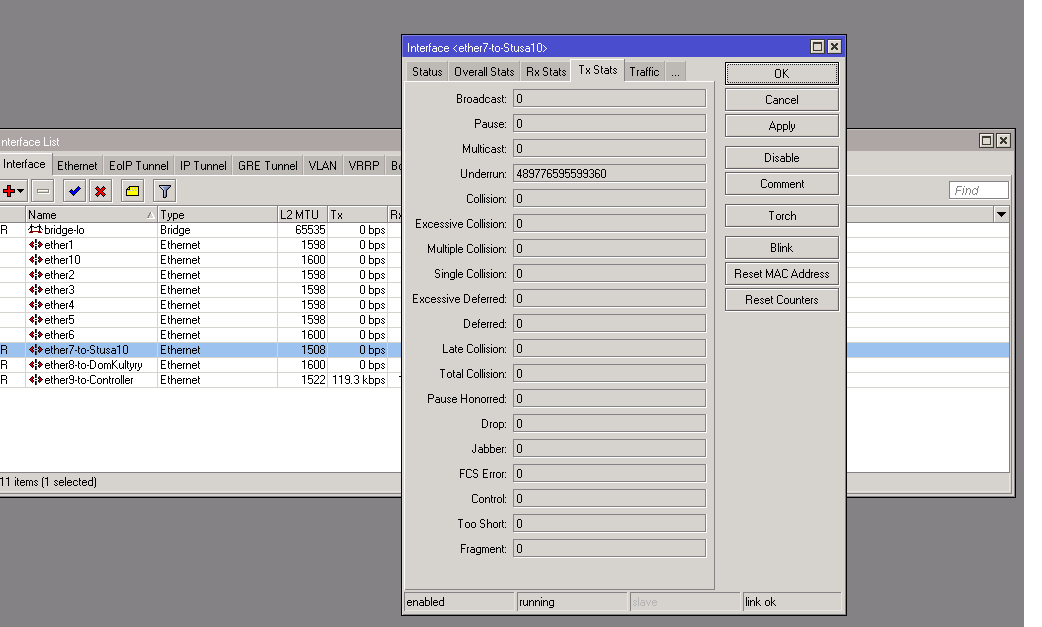Open the EoIP Tunnel tab
The height and width of the screenshot is (627, 1042).
pyautogui.click(x=139, y=166)
